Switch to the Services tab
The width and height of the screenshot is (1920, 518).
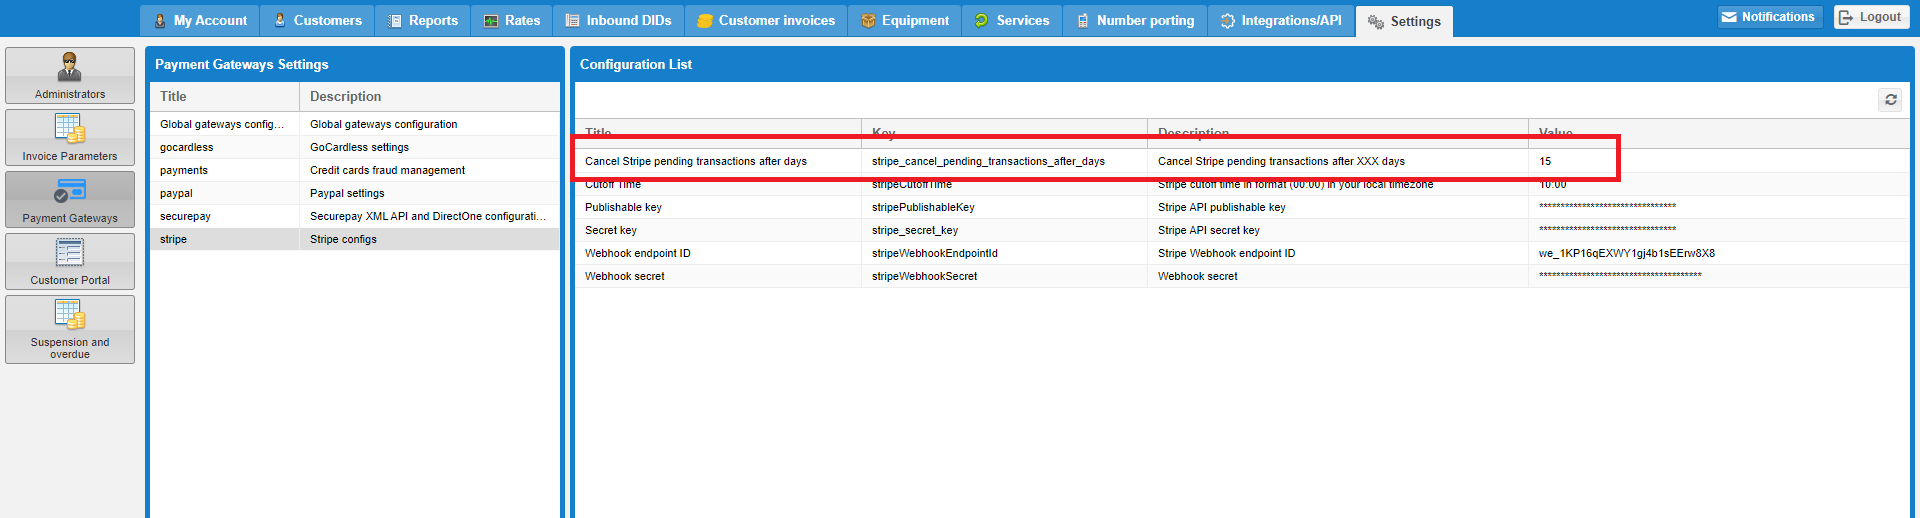1012,20
